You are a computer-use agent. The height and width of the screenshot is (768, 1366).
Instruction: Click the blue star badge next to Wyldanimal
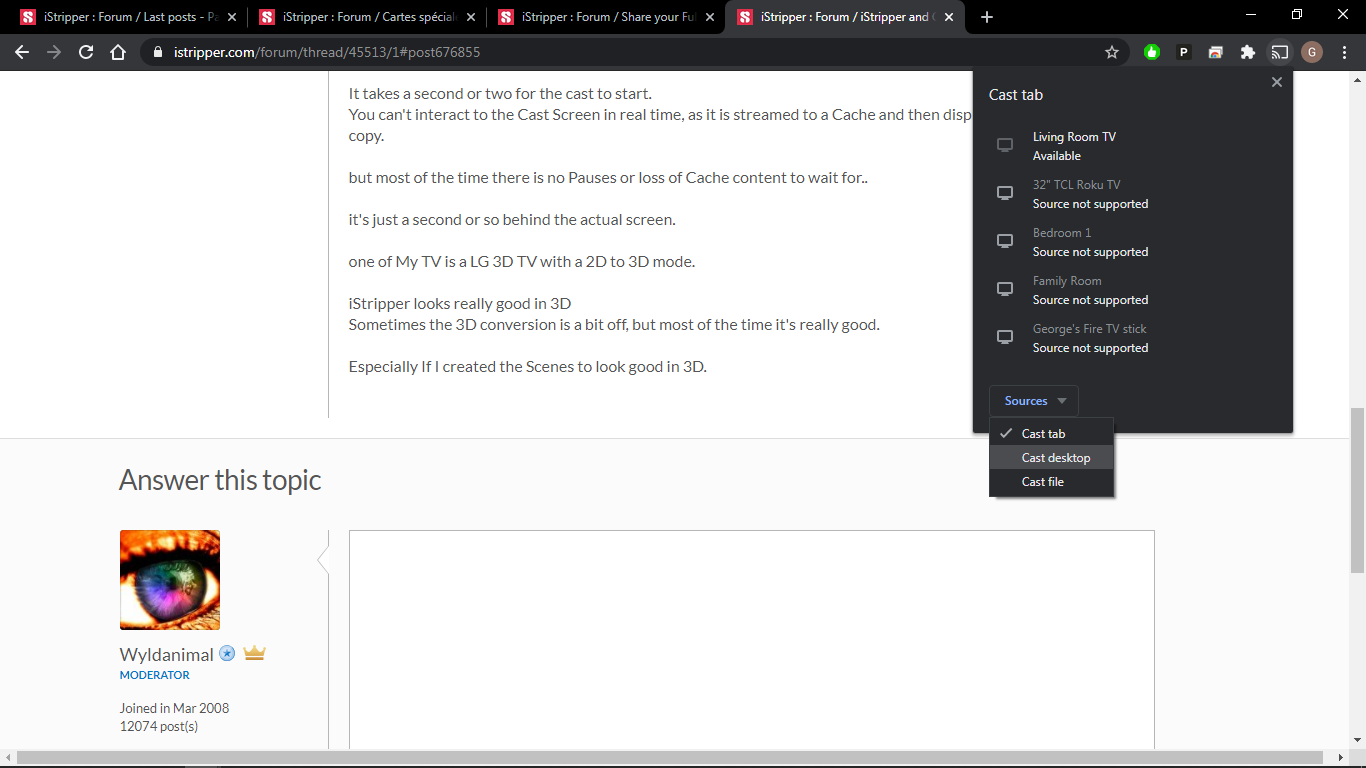(x=227, y=653)
